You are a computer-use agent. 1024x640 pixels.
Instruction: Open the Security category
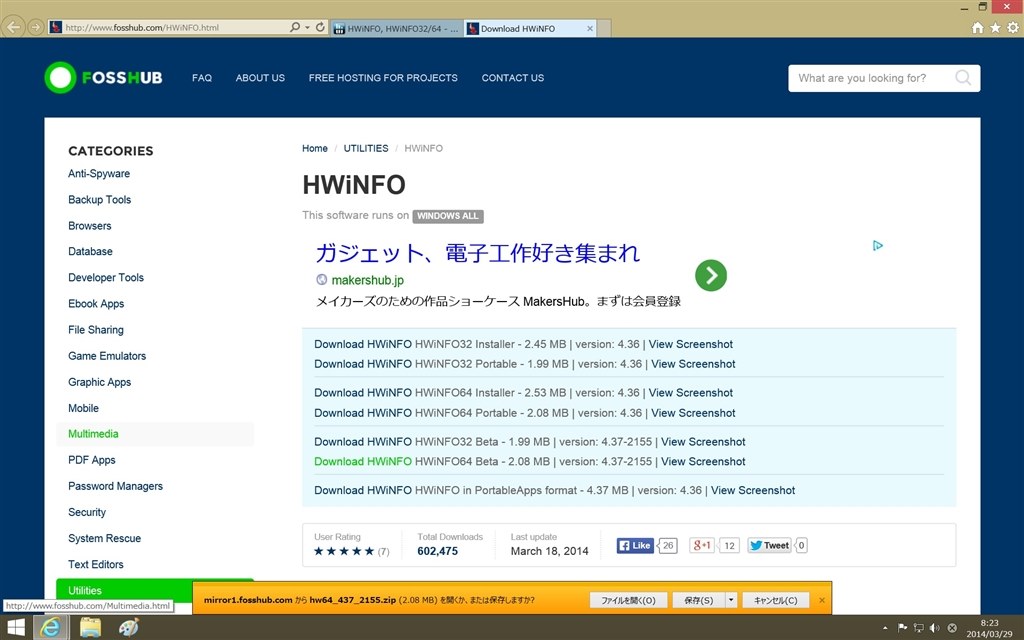pos(87,512)
